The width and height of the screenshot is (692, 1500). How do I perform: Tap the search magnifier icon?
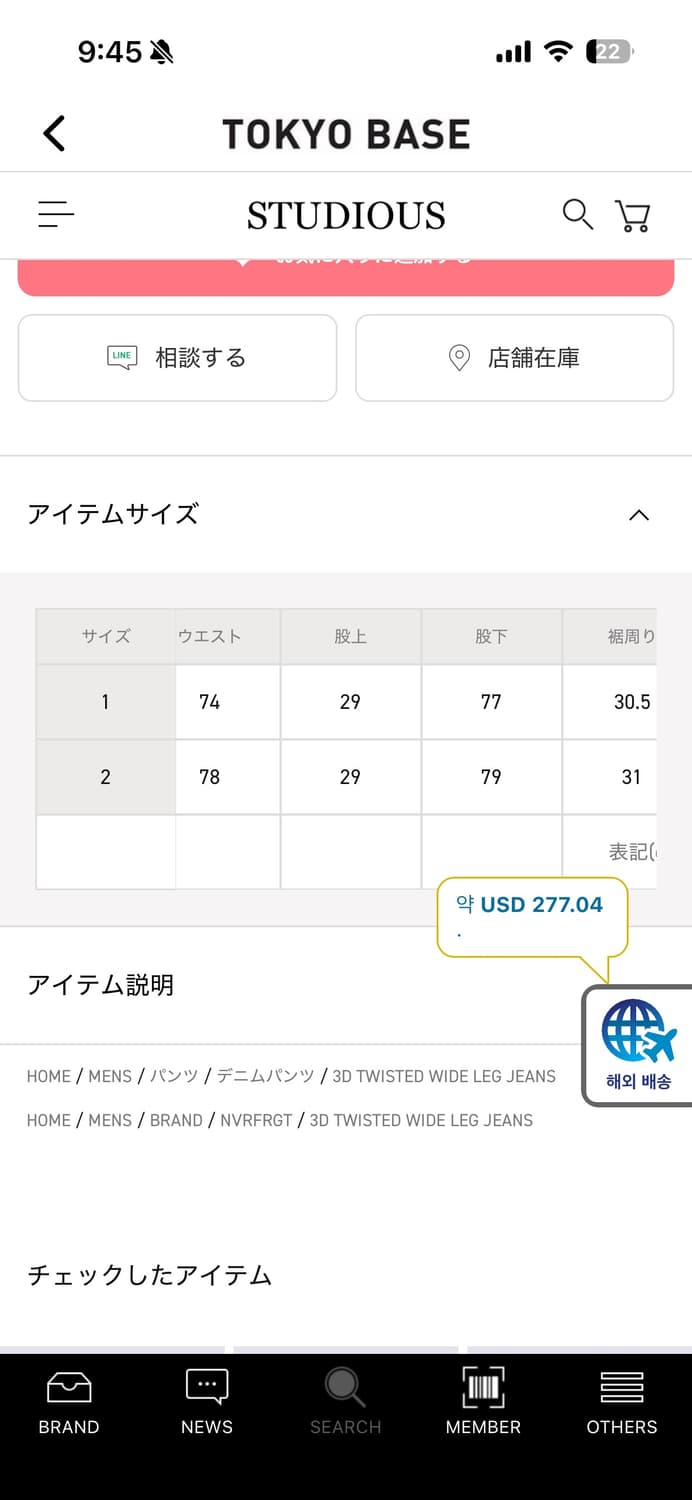577,214
